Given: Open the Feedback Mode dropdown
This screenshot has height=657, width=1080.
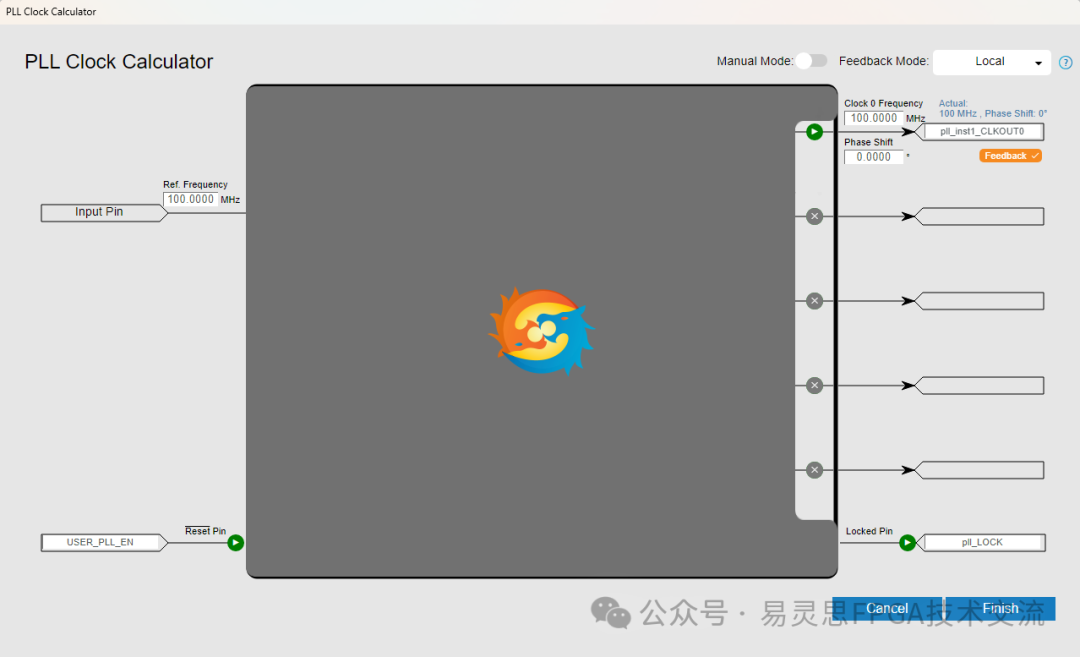Looking at the screenshot, I should click(x=991, y=62).
